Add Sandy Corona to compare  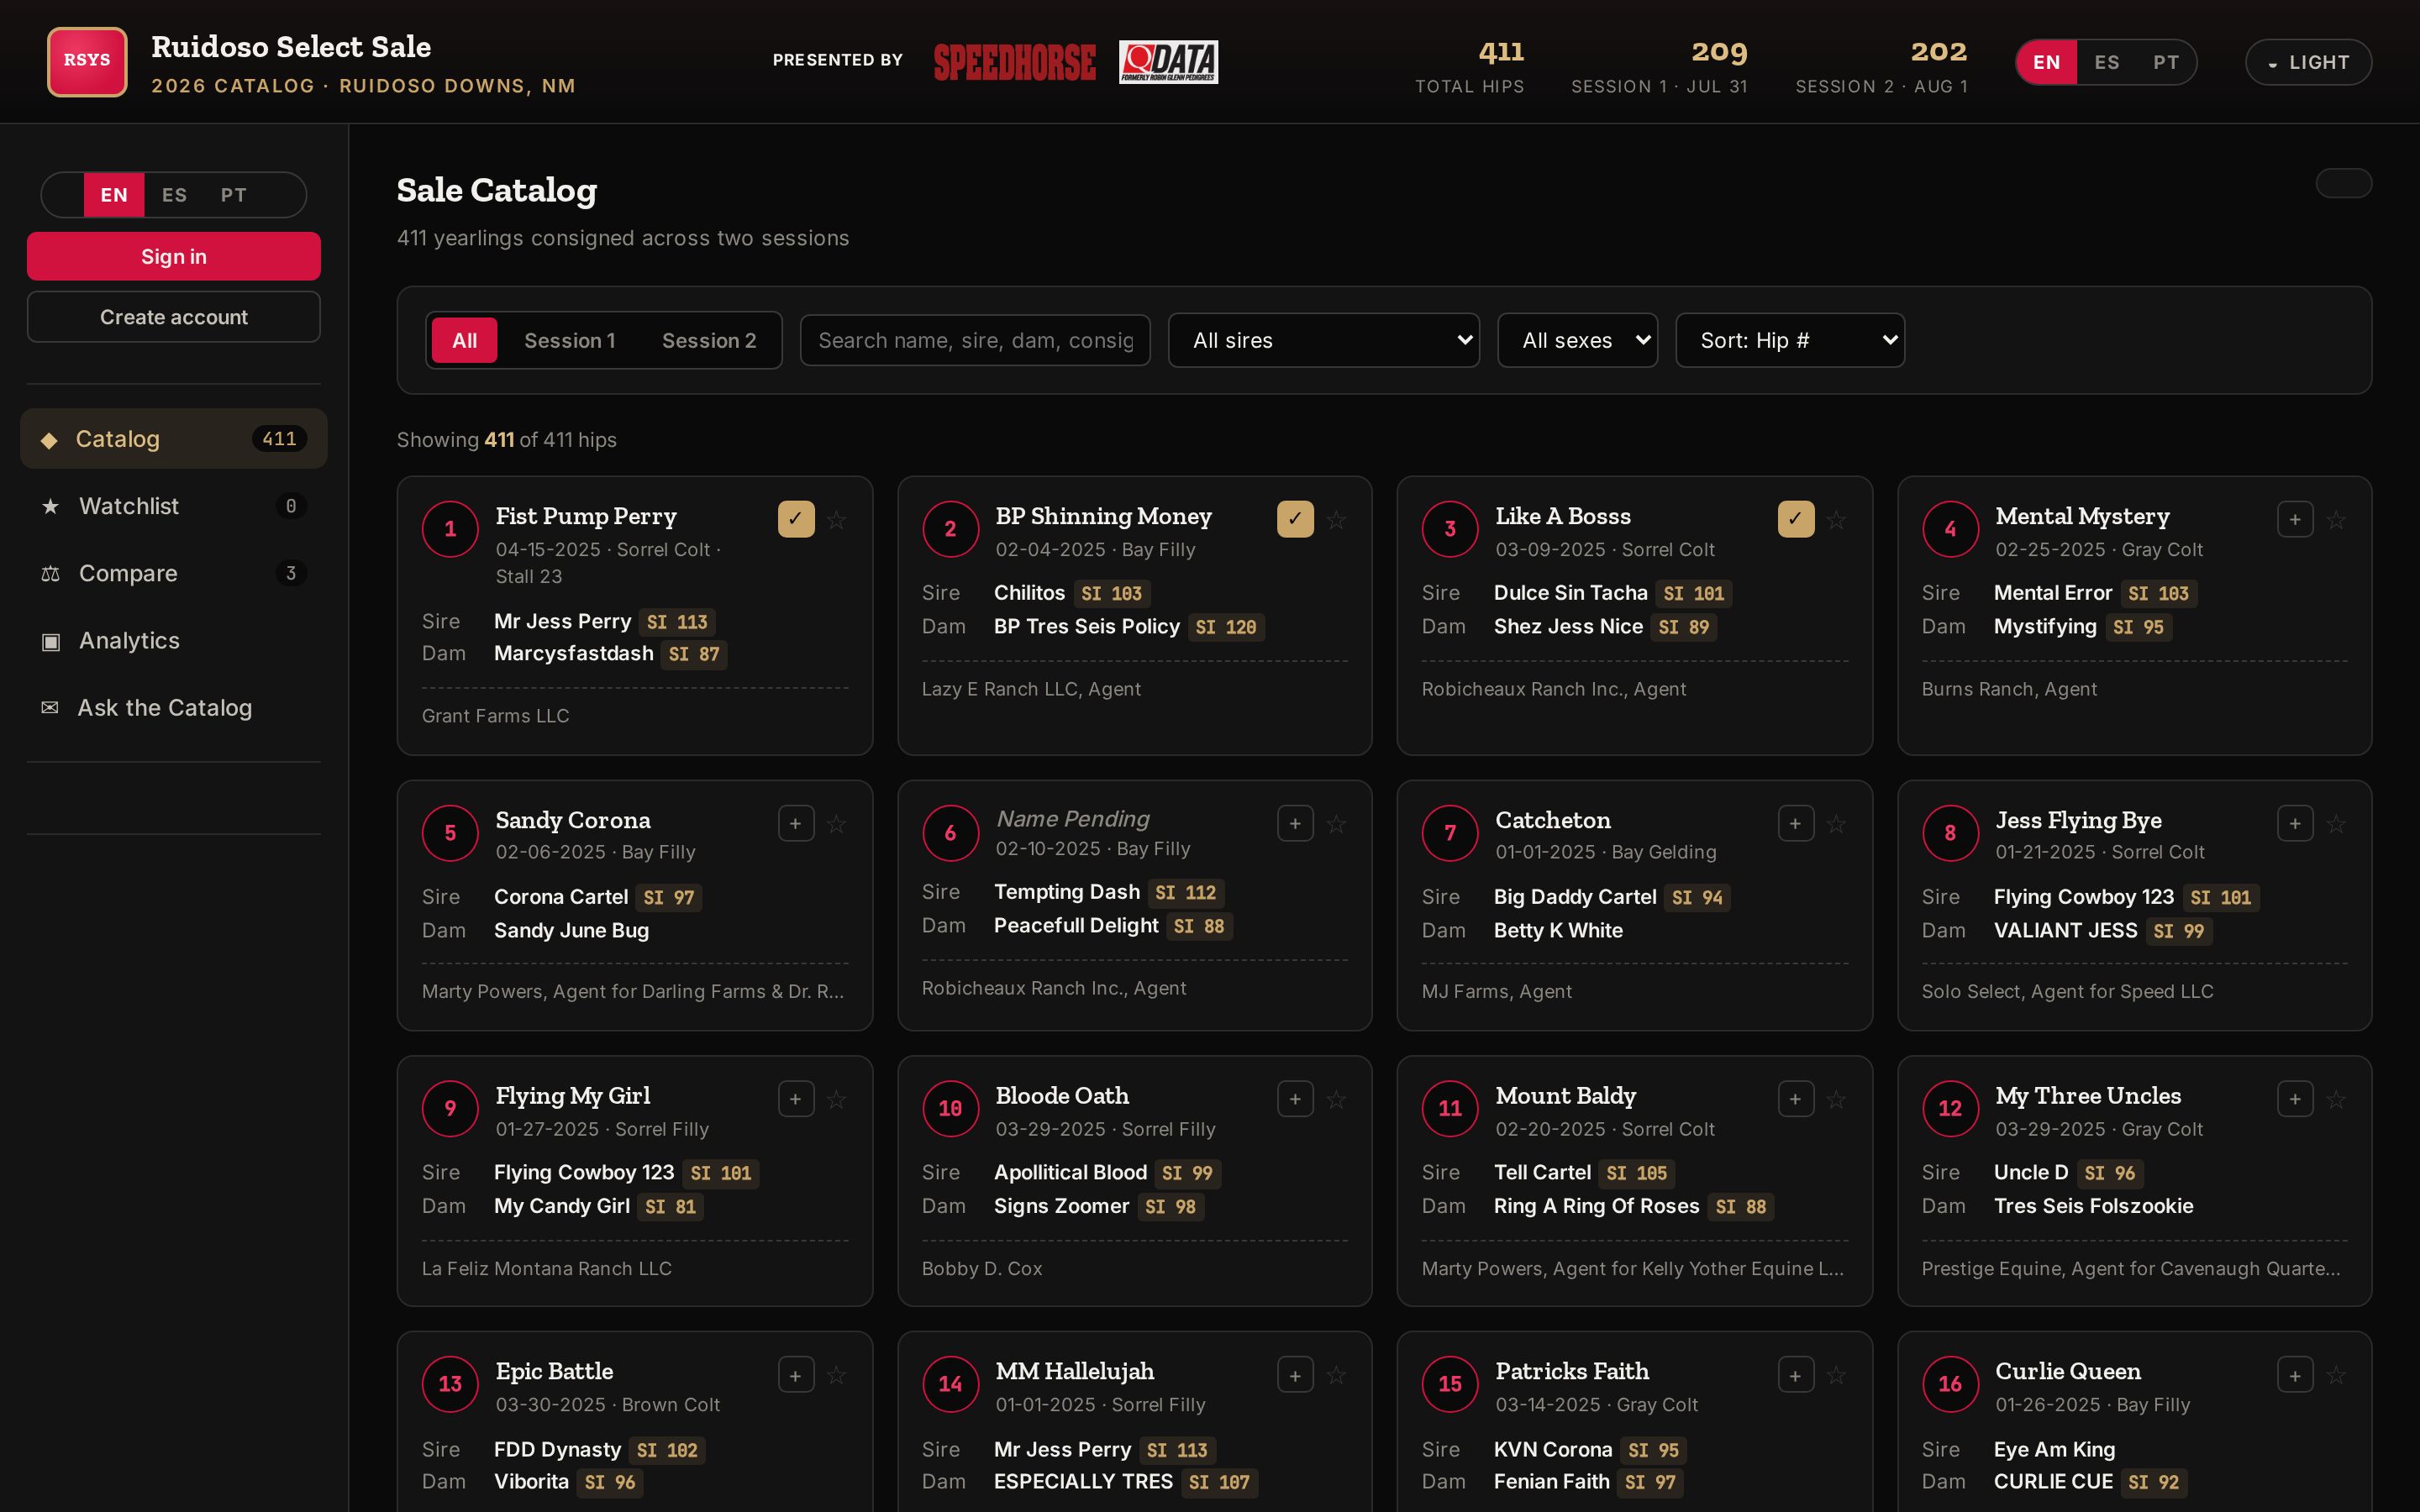[x=796, y=824]
